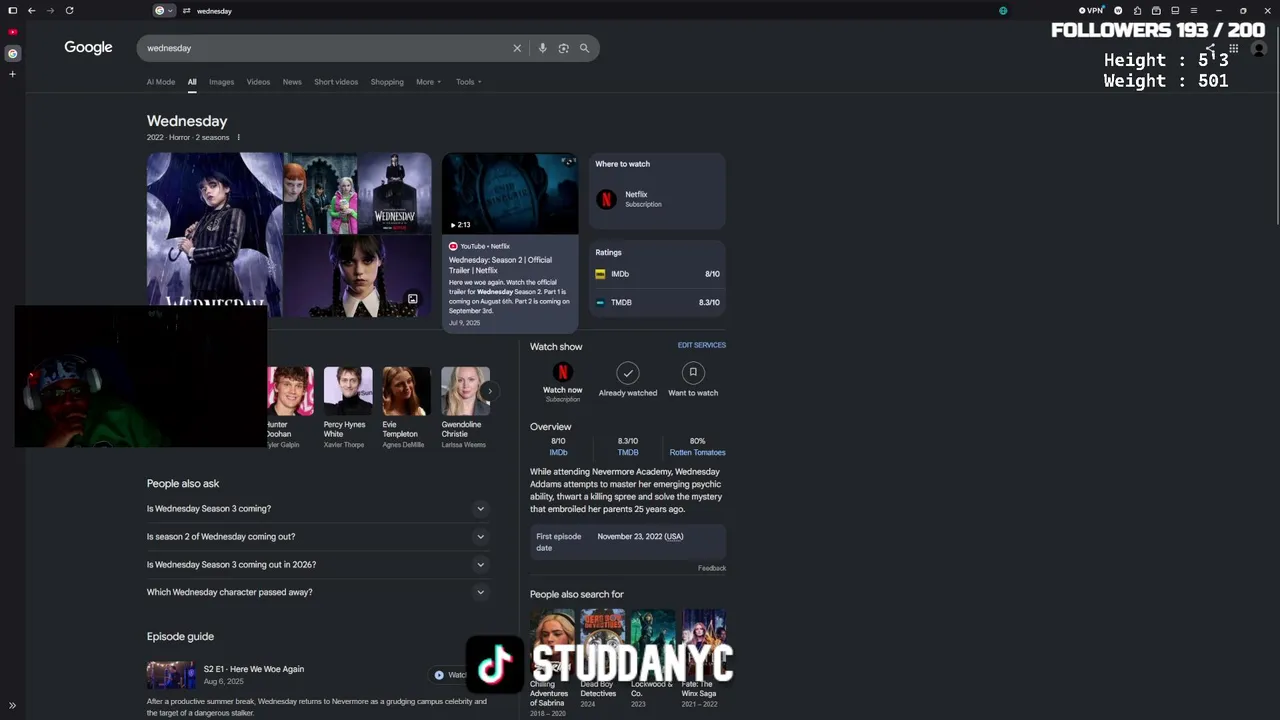Select the Google tab in the sidebar
This screenshot has width=1280, height=720.
13,53
